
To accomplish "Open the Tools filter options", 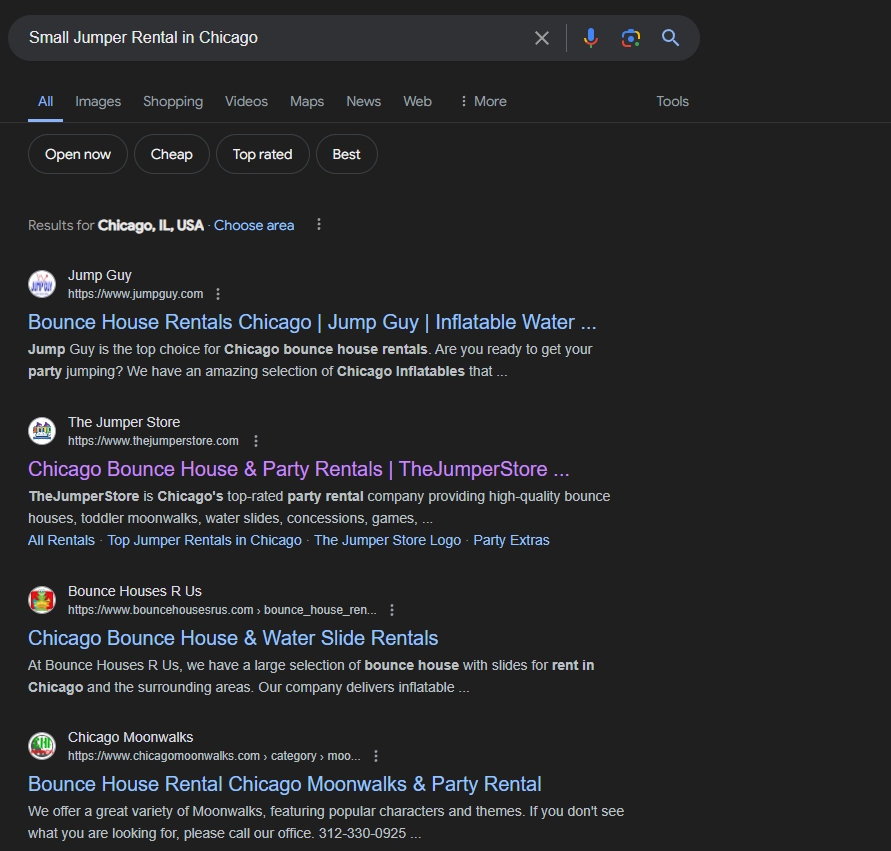I will click(672, 101).
